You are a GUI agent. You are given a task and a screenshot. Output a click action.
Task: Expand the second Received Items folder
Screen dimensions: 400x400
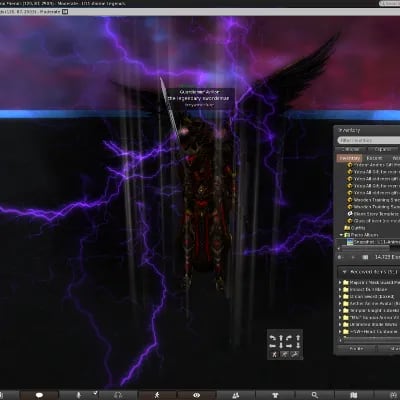coord(340,289)
